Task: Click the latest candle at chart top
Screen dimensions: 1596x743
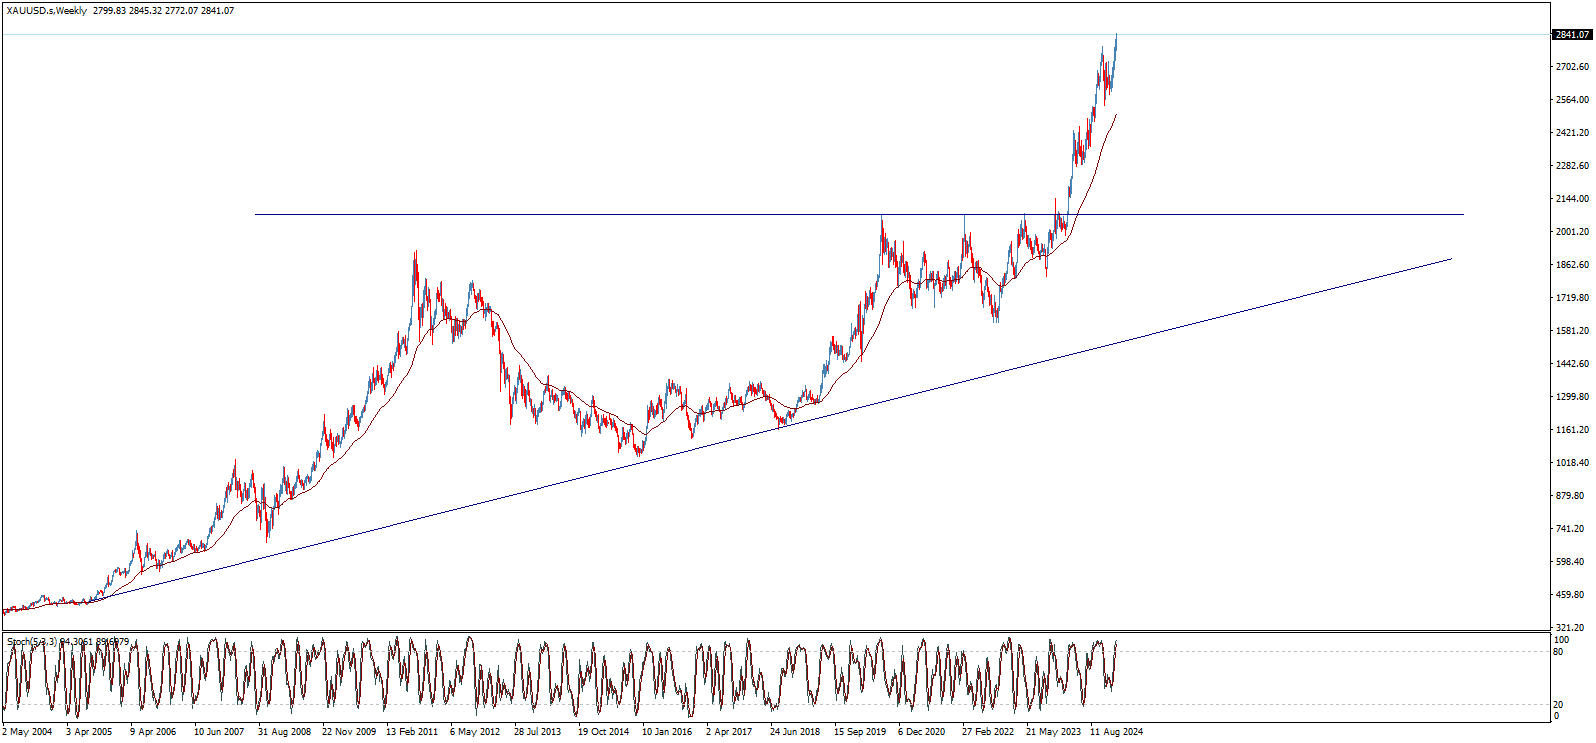Action: [1115, 45]
